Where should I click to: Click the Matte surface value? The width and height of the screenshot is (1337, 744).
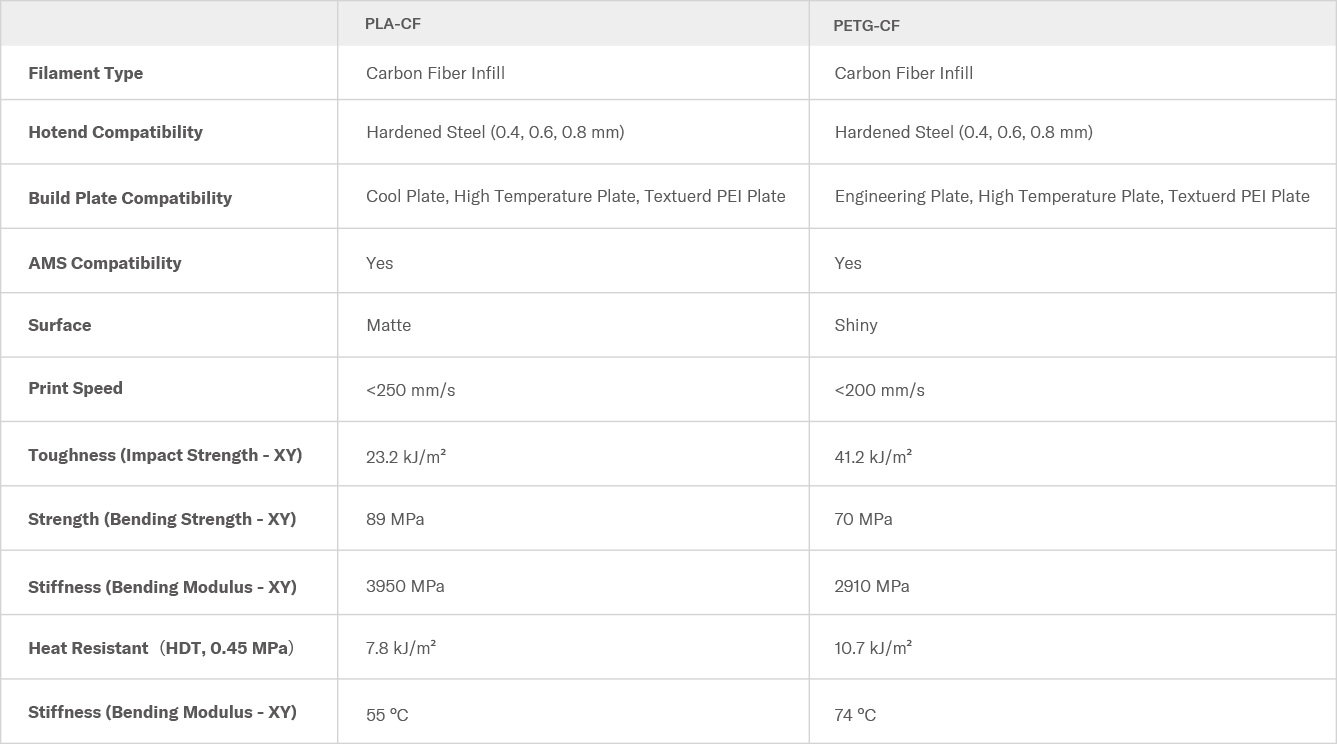(388, 325)
